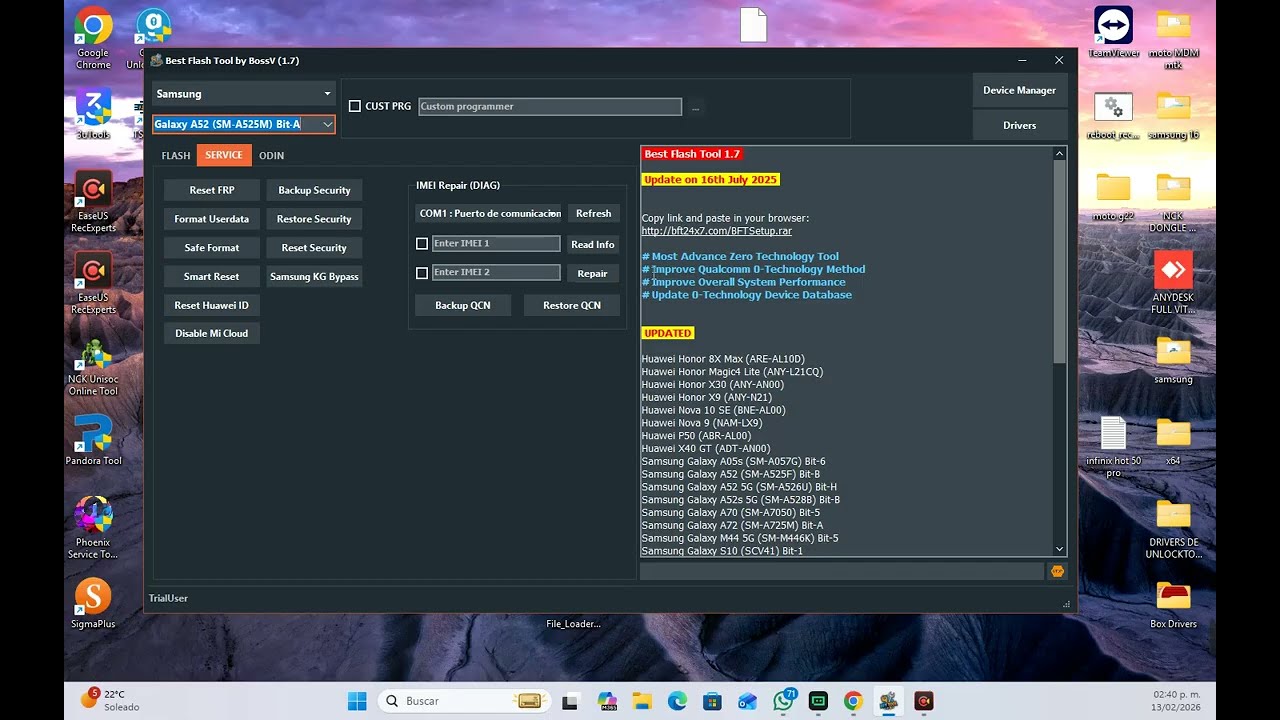Open moto MDM mtk folder

pyautogui.click(x=1173, y=38)
